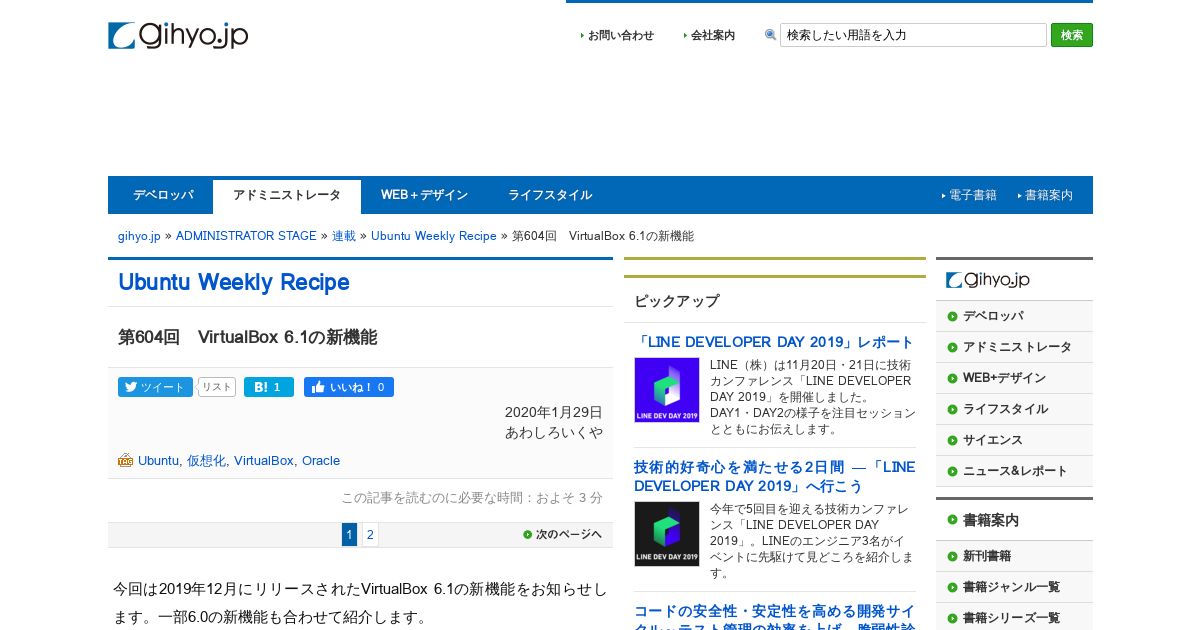The width and height of the screenshot is (1200, 630).
Task: Open 電子書籍 in navigation bar
Action: pos(972,195)
